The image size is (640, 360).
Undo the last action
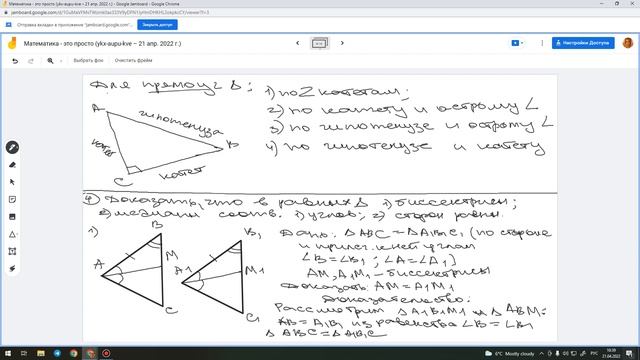tap(15, 61)
